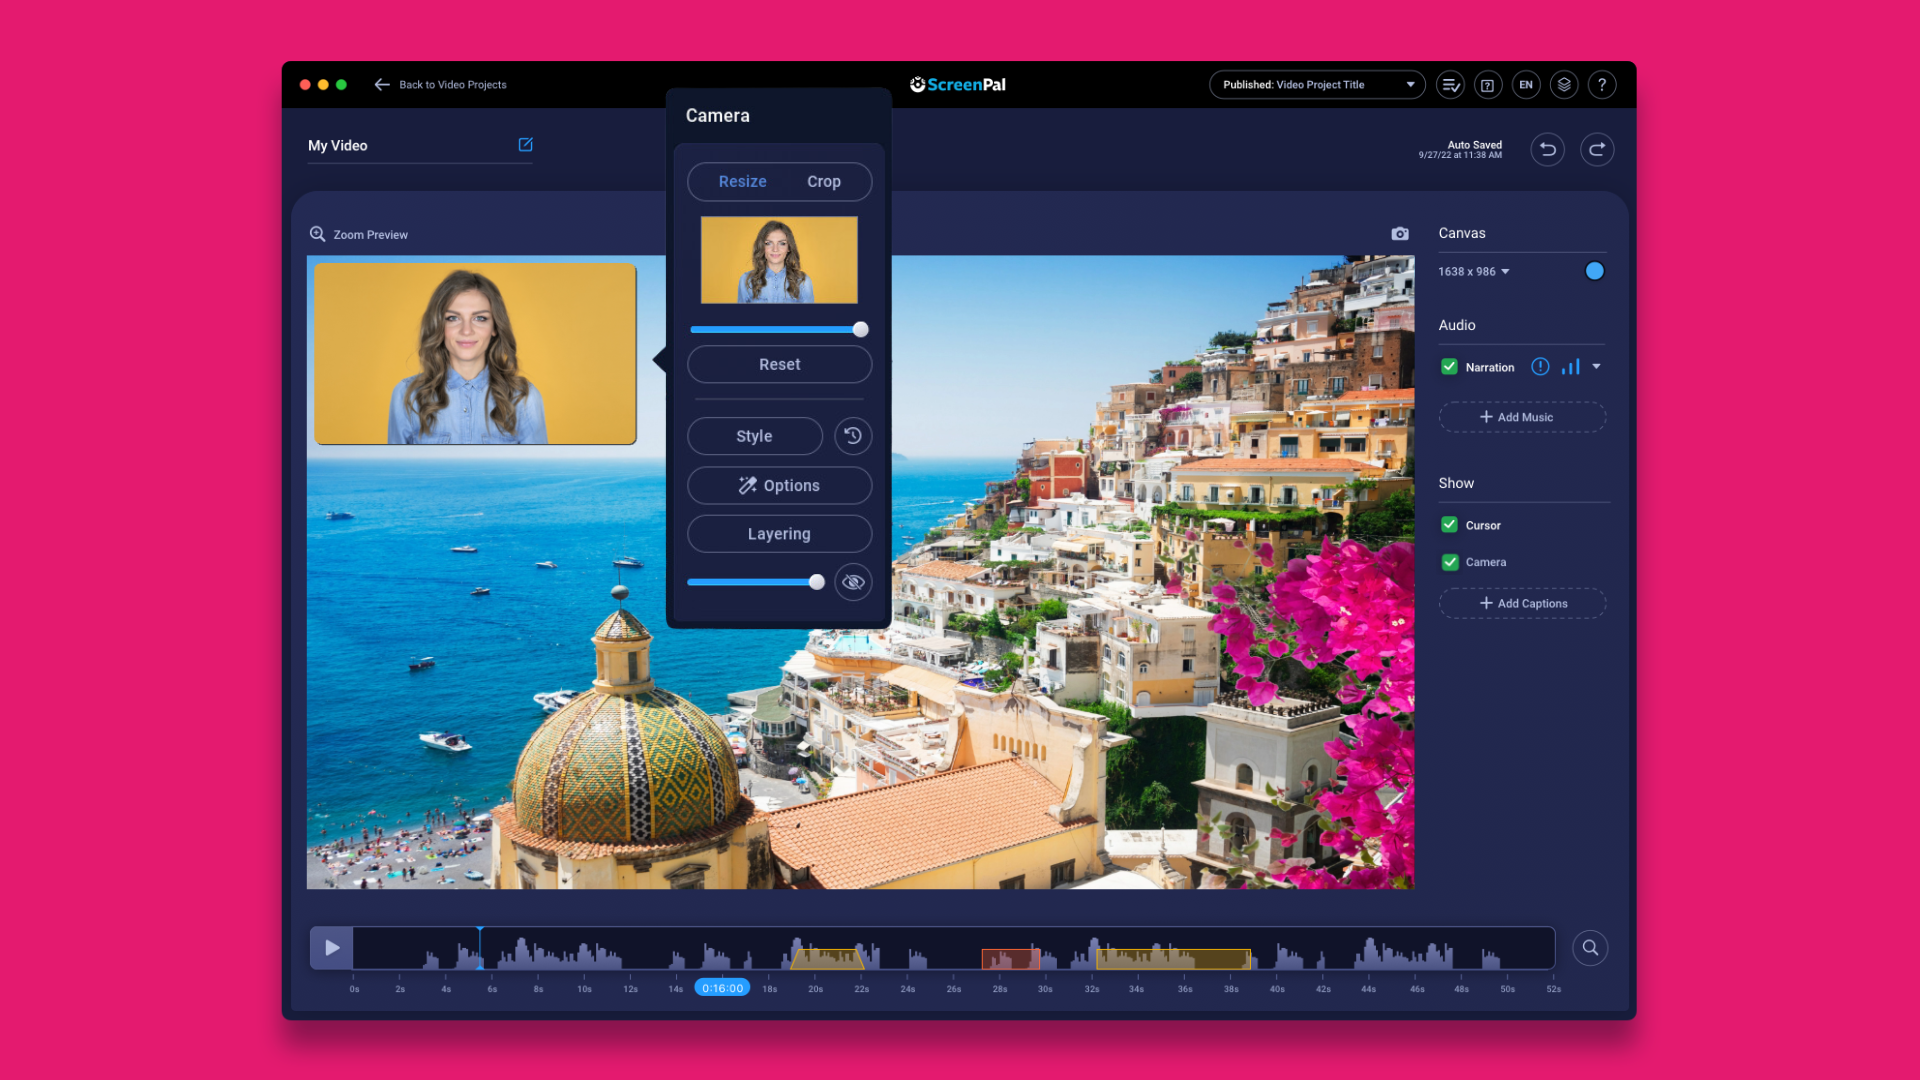
Task: Switch to the Crop tab
Action: click(x=823, y=181)
